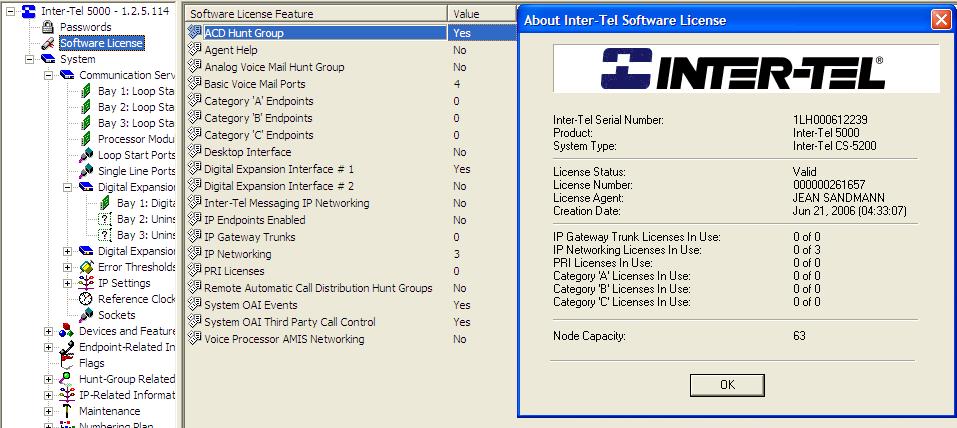
Task: Expand the Hunt-Group Related node
Action: 48,379
